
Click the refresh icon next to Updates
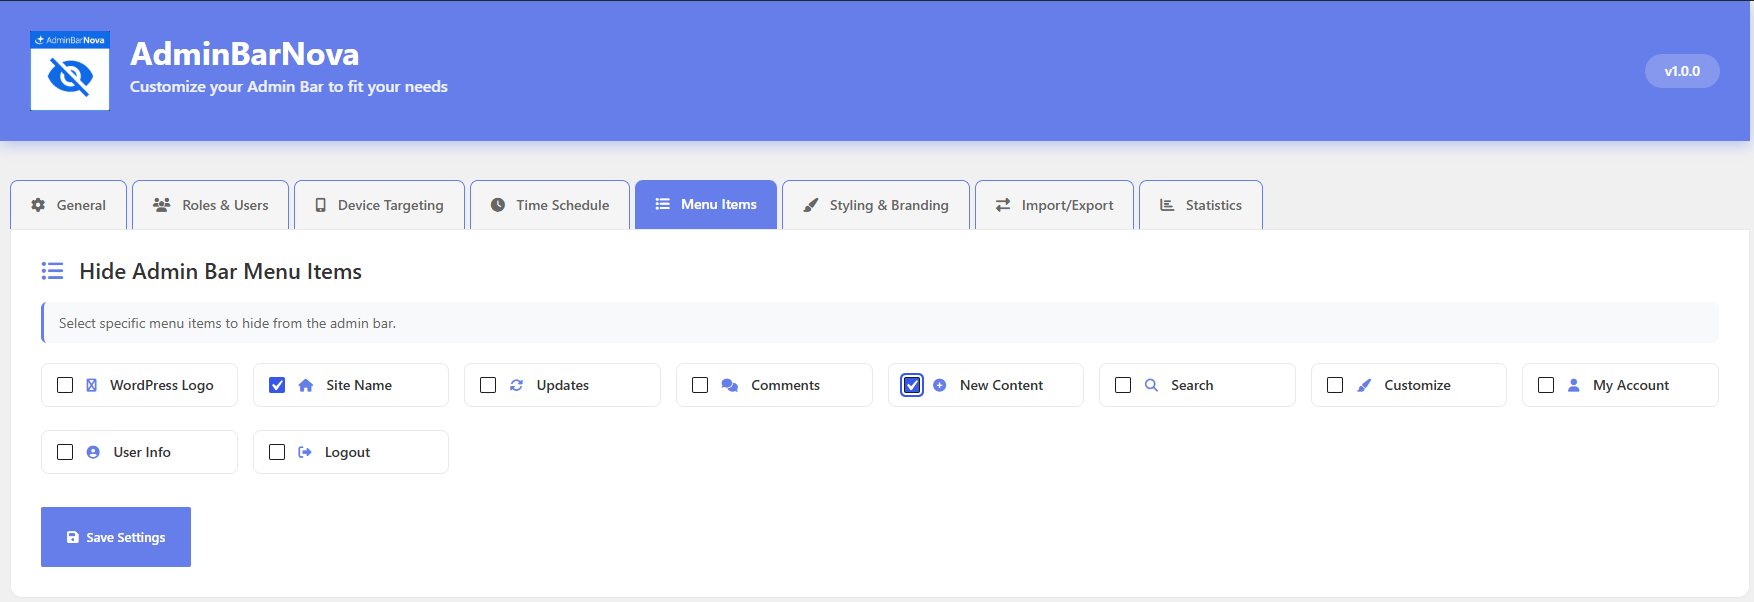tap(517, 385)
